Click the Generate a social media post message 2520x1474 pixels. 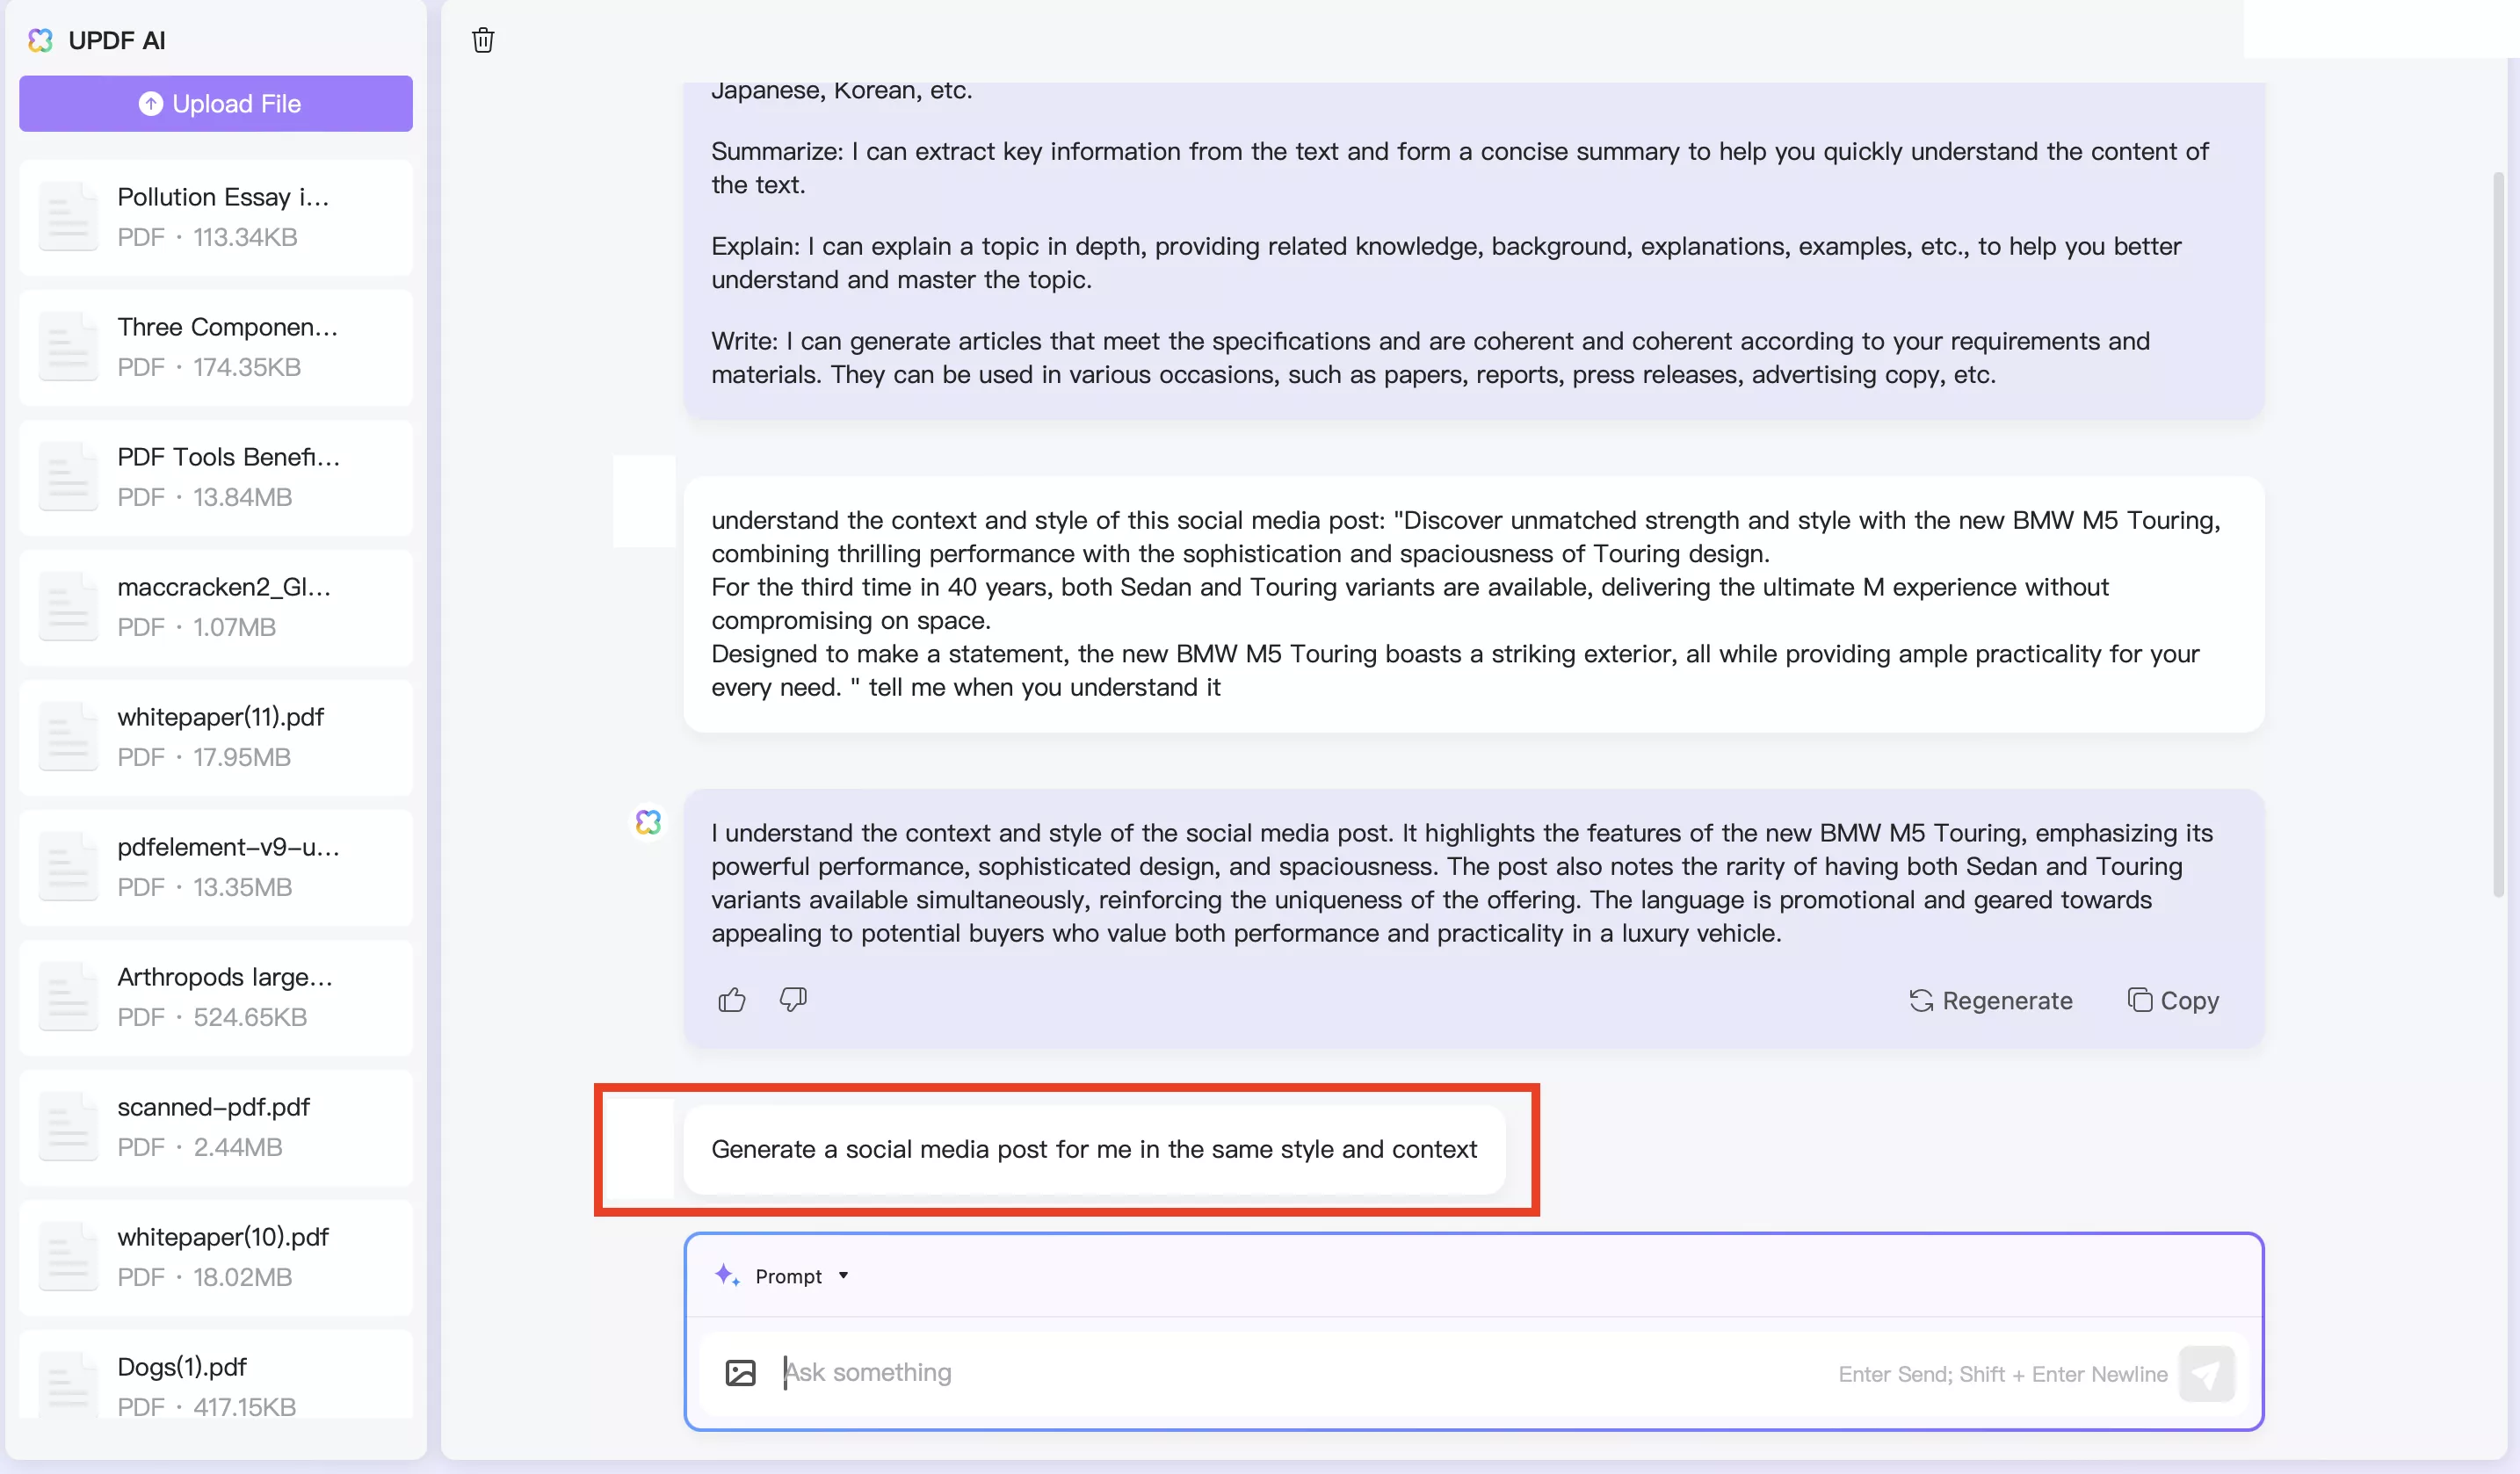(1094, 1150)
